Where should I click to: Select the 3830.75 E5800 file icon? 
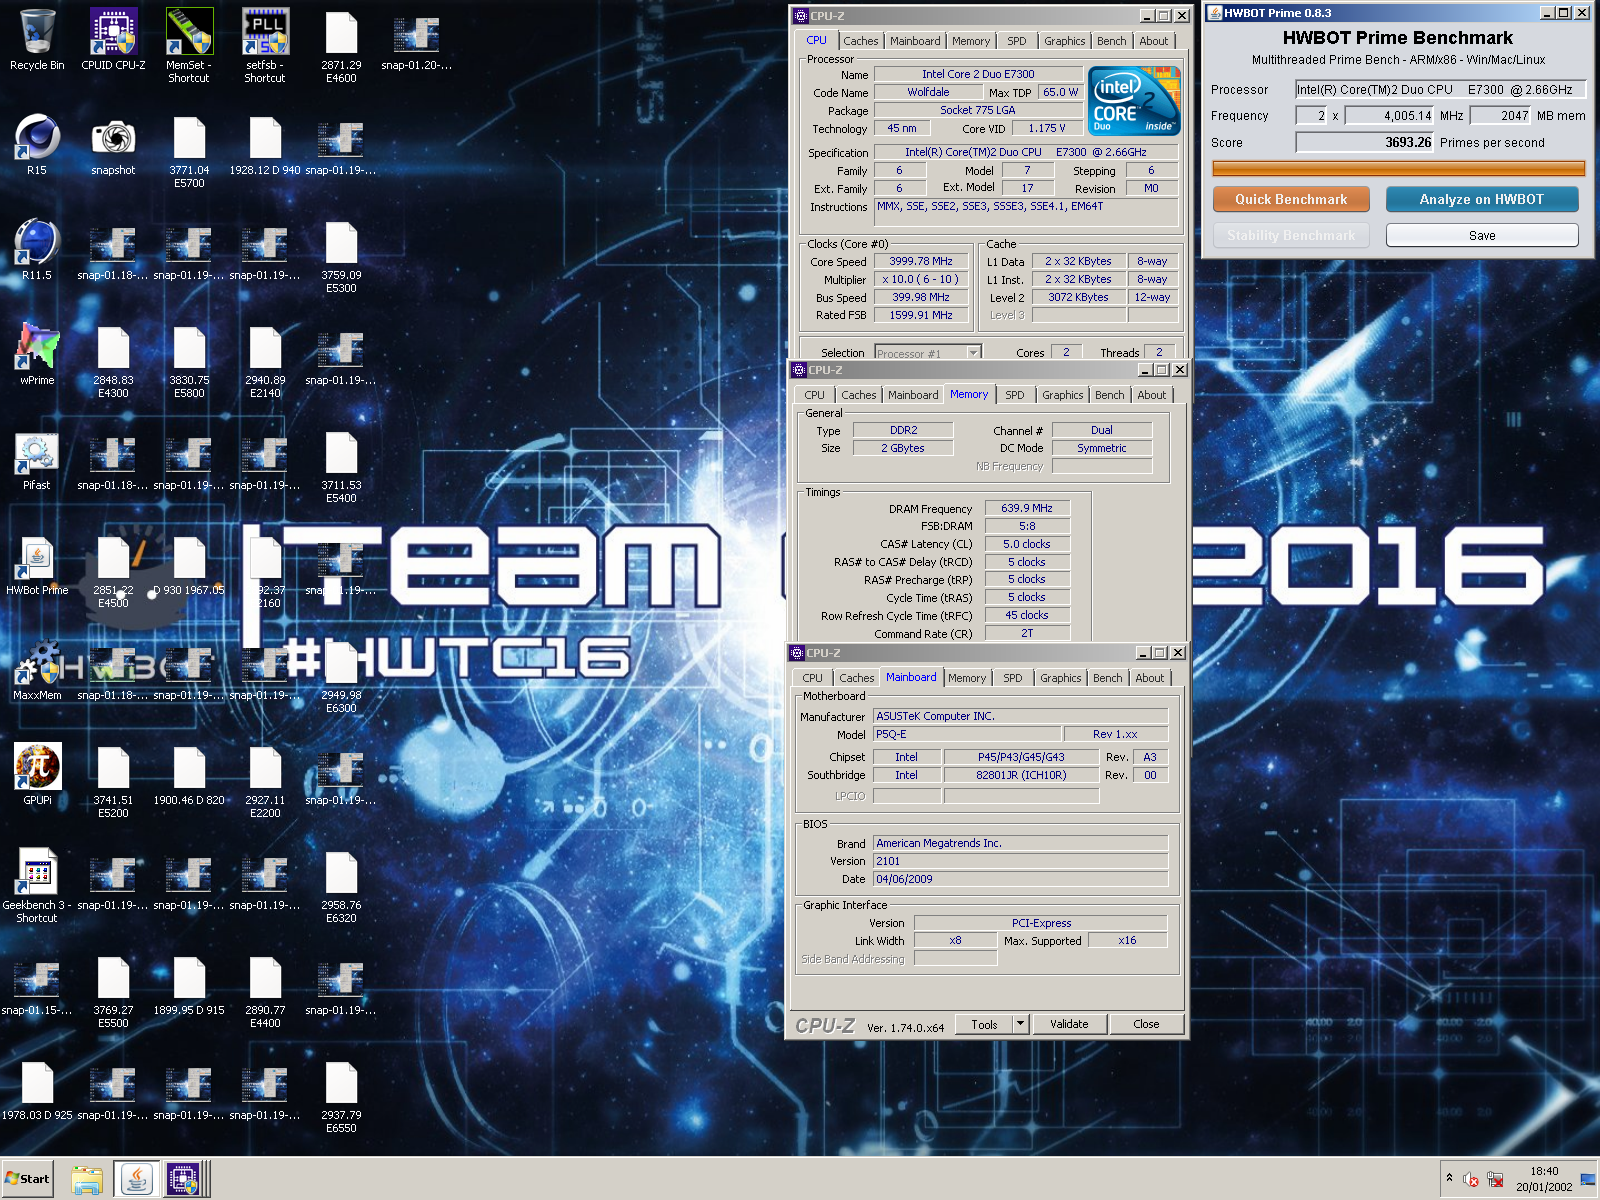(x=189, y=361)
